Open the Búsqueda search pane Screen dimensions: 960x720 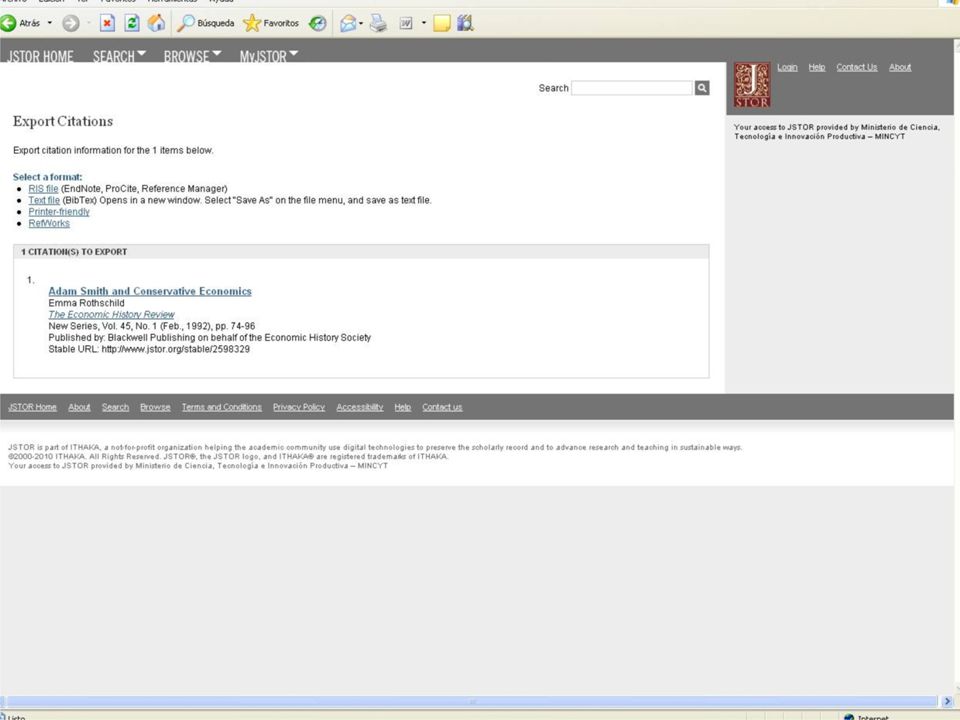[x=206, y=23]
